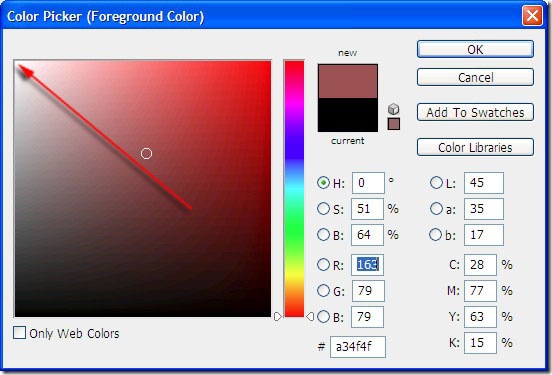The image size is (552, 375).
Task: Select the L lightness radio button
Action: [436, 183]
